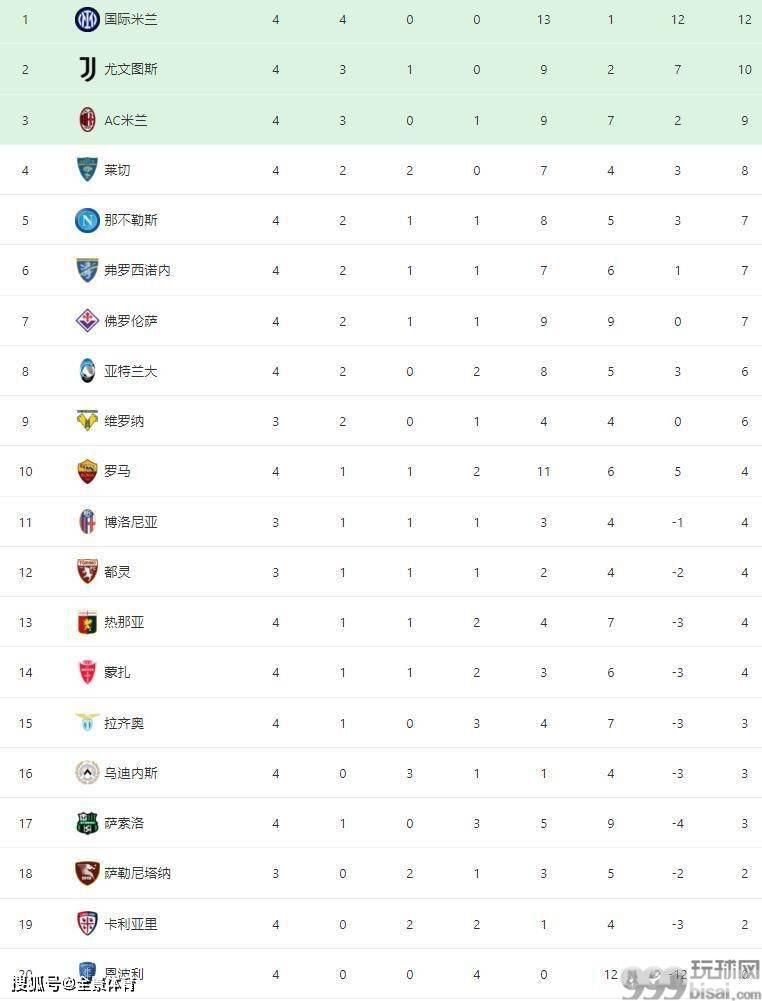Open team name 国际米兰
Viewport: 762px width, 1001px height.
131,20
